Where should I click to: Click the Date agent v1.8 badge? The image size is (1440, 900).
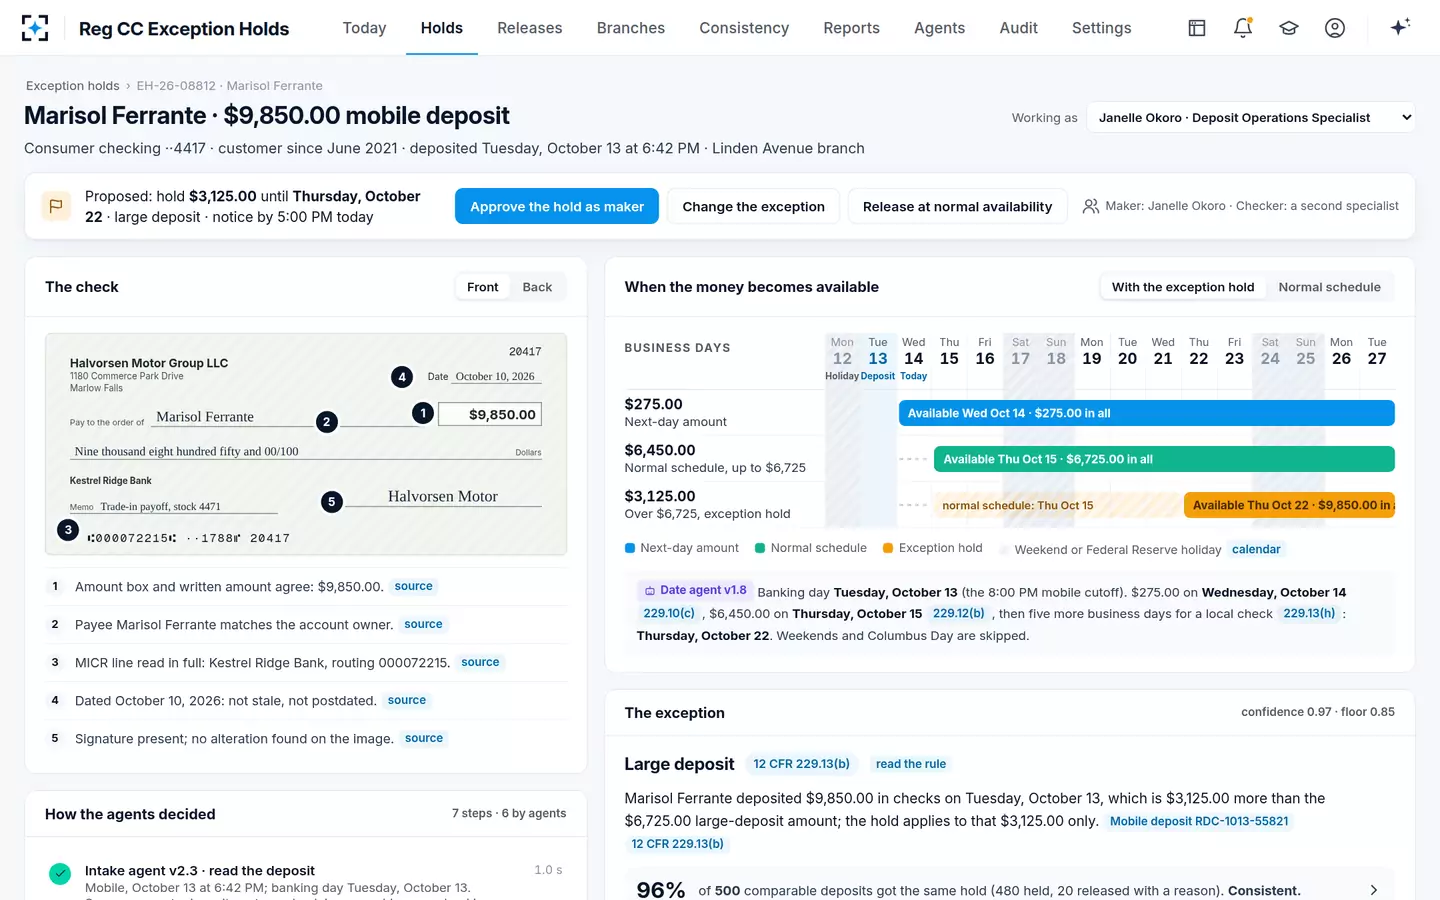(x=695, y=590)
